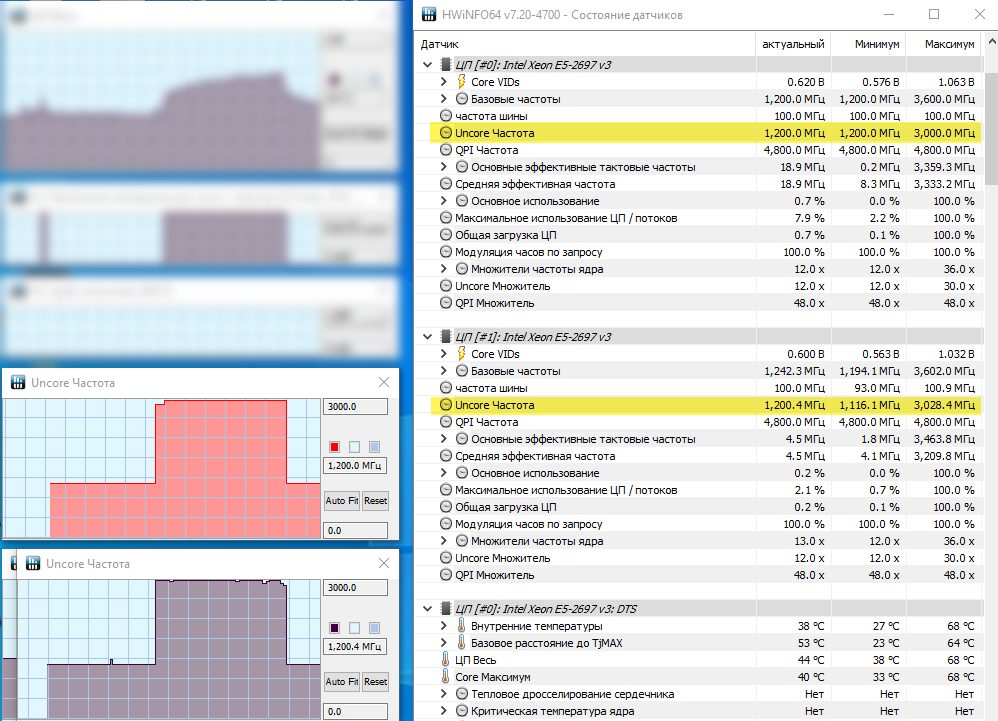Click the thermometer icon of Внутренние температуры
Screen dimensions: 998x721
coord(461,626)
